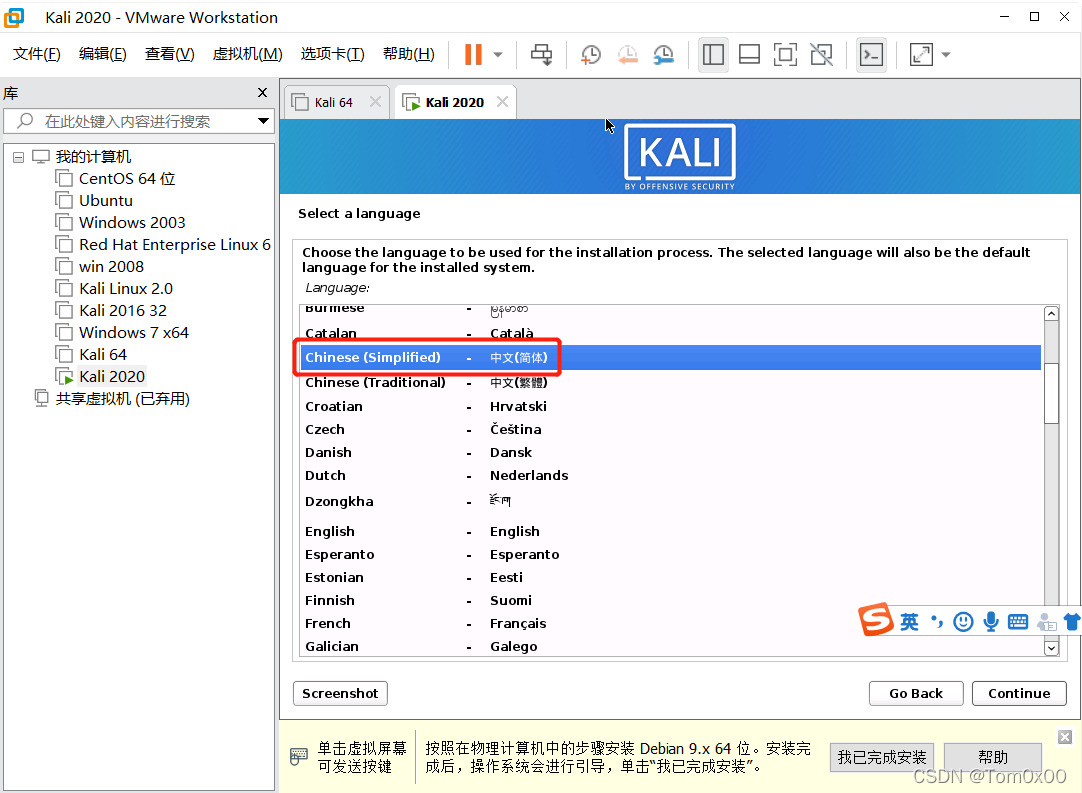Click the Continue button

(1019, 694)
